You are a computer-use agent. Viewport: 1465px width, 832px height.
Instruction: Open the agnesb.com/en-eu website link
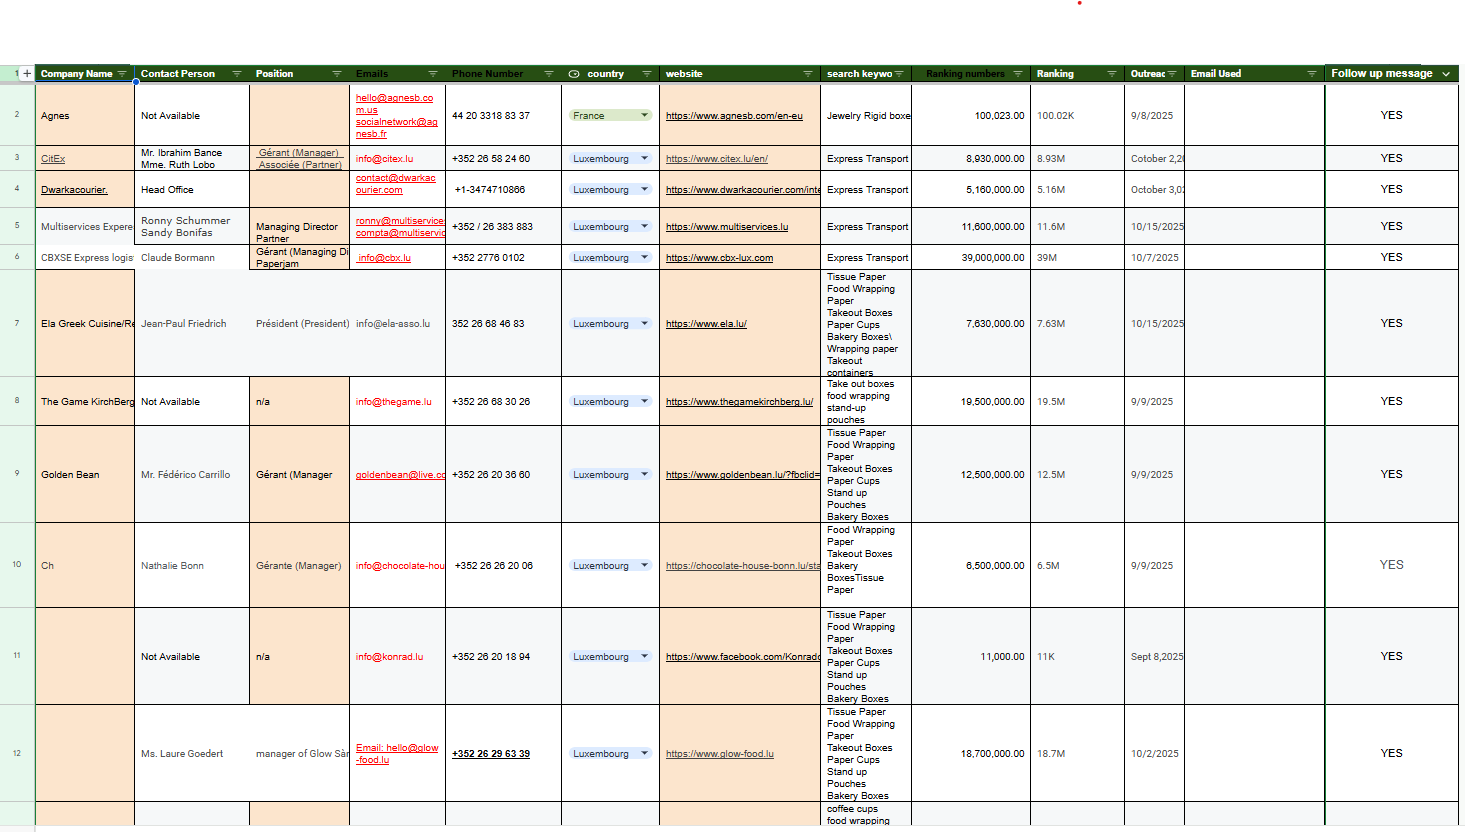(x=734, y=116)
